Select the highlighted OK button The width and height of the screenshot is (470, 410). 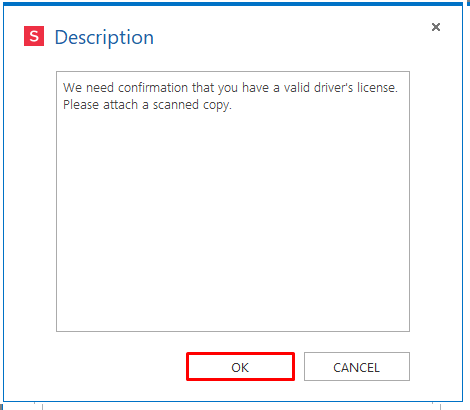click(x=240, y=367)
